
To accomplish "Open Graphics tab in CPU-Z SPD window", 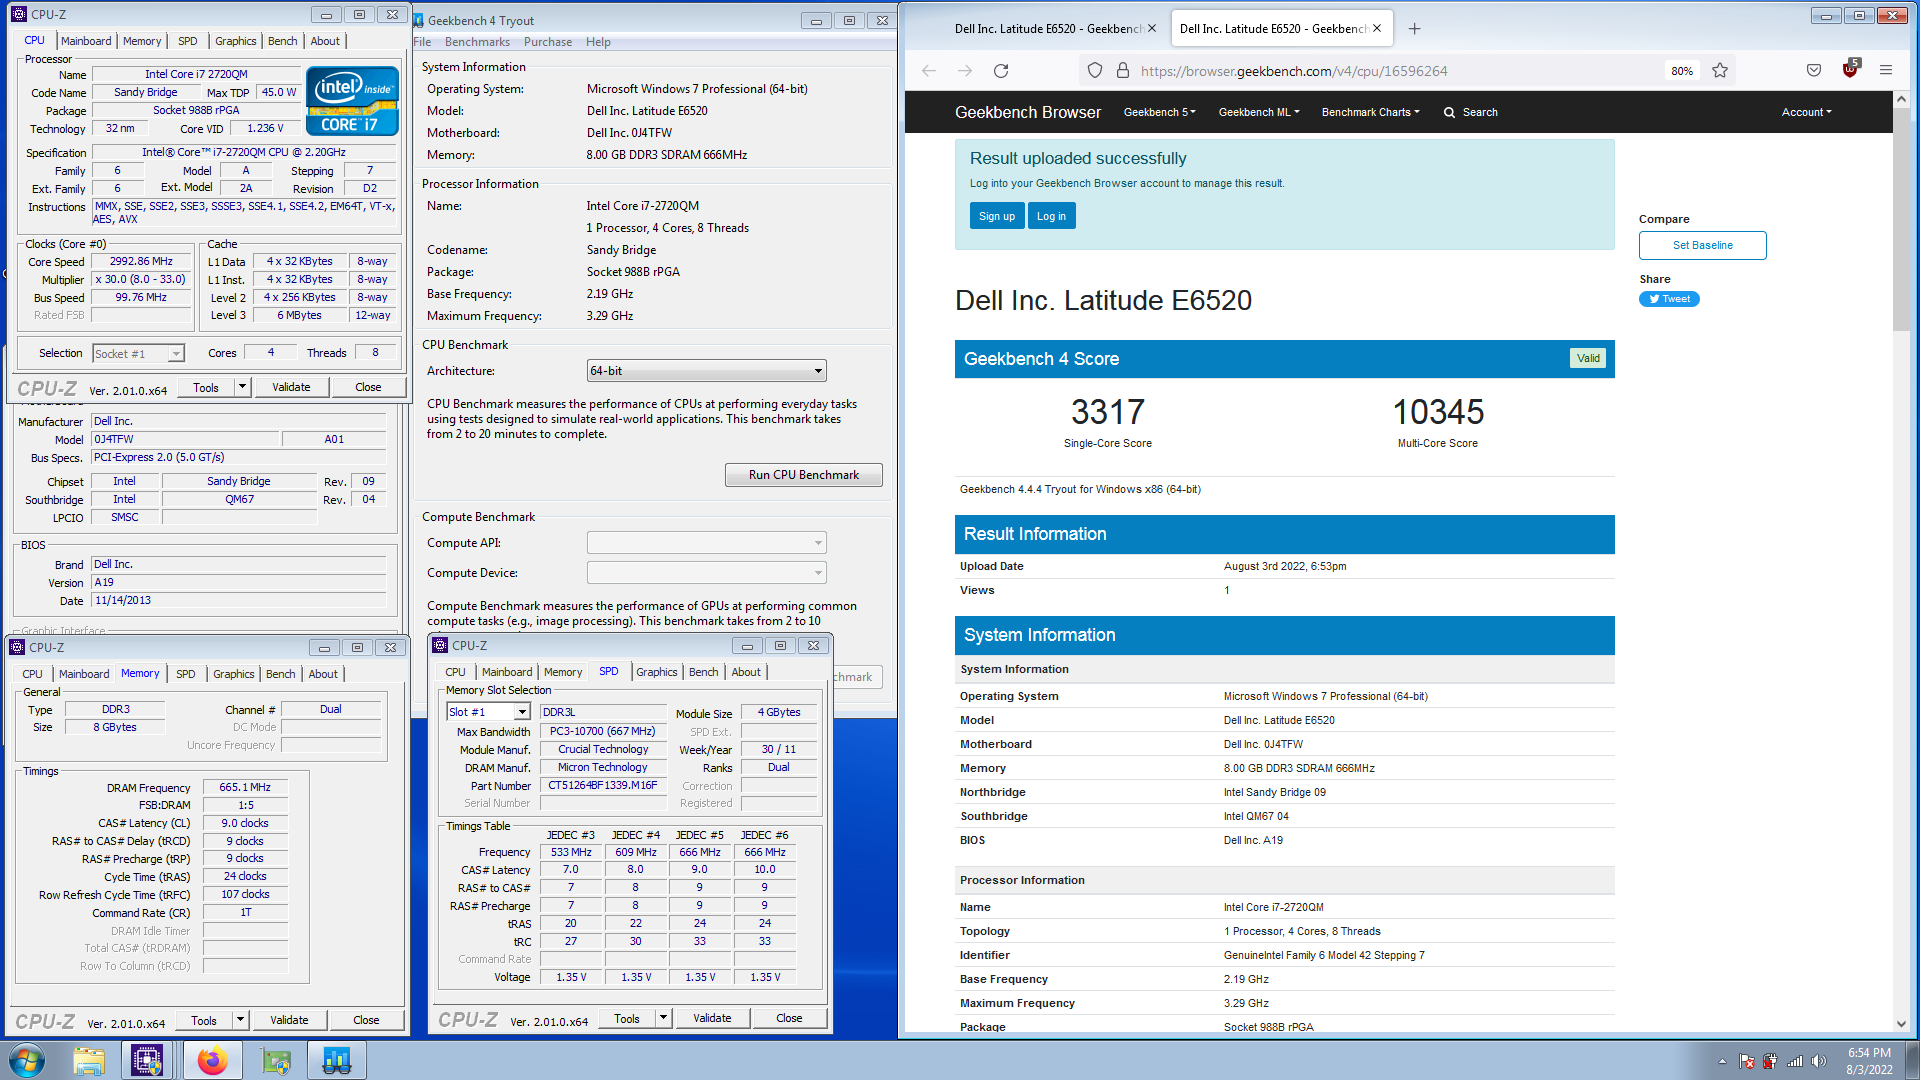I will pos(657,672).
